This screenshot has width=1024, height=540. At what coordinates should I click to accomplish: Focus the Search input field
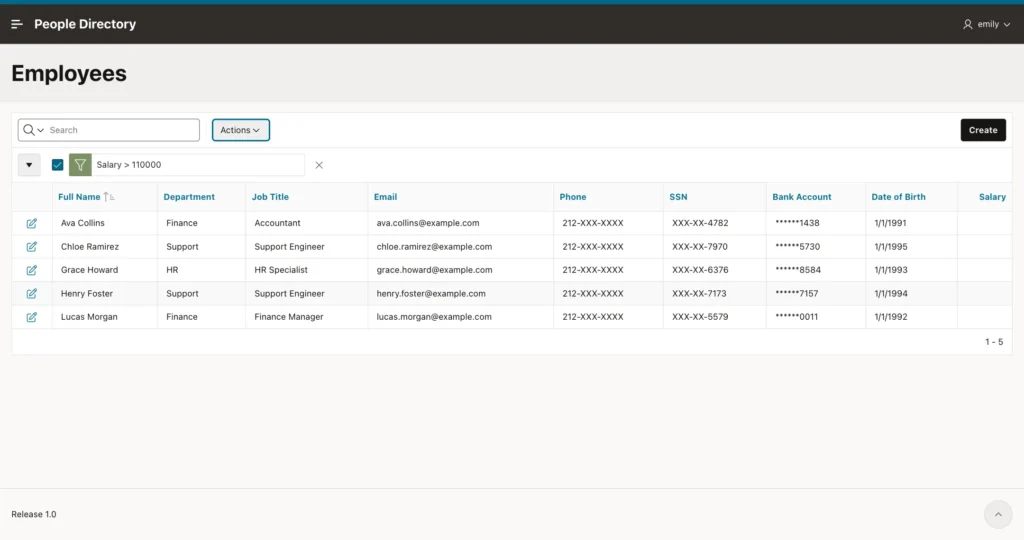123,130
